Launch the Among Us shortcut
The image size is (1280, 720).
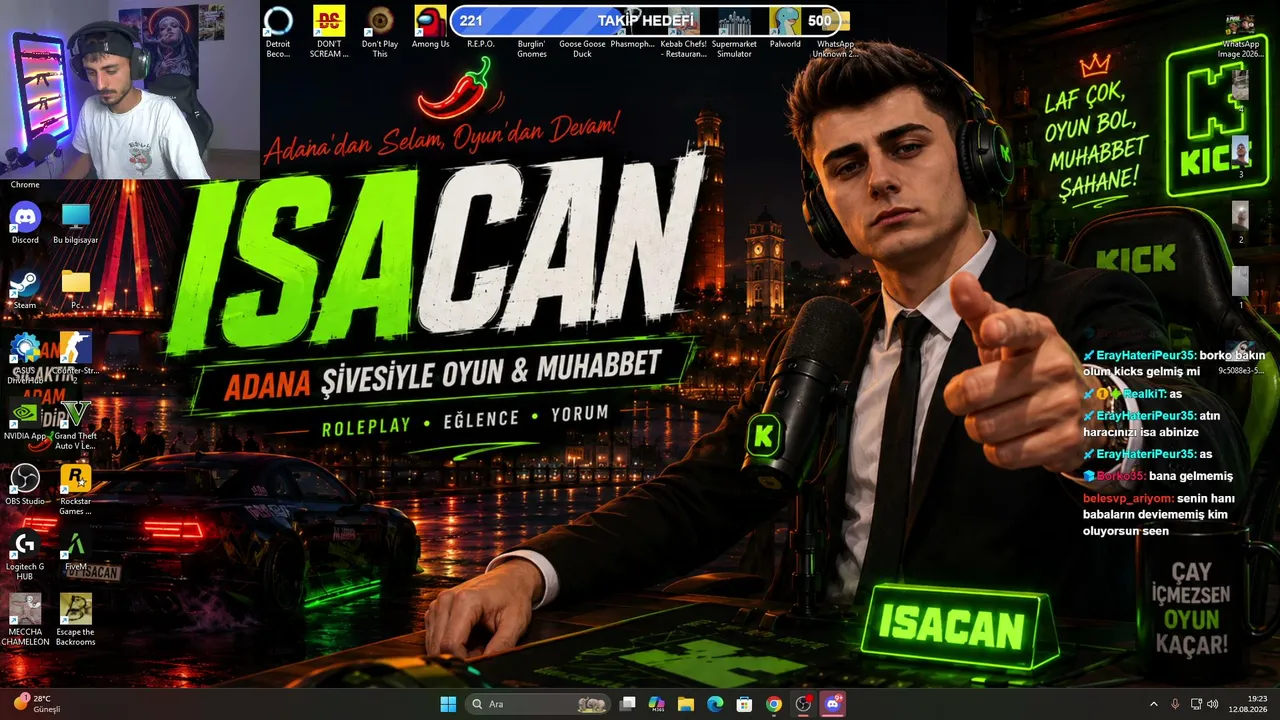(430, 27)
